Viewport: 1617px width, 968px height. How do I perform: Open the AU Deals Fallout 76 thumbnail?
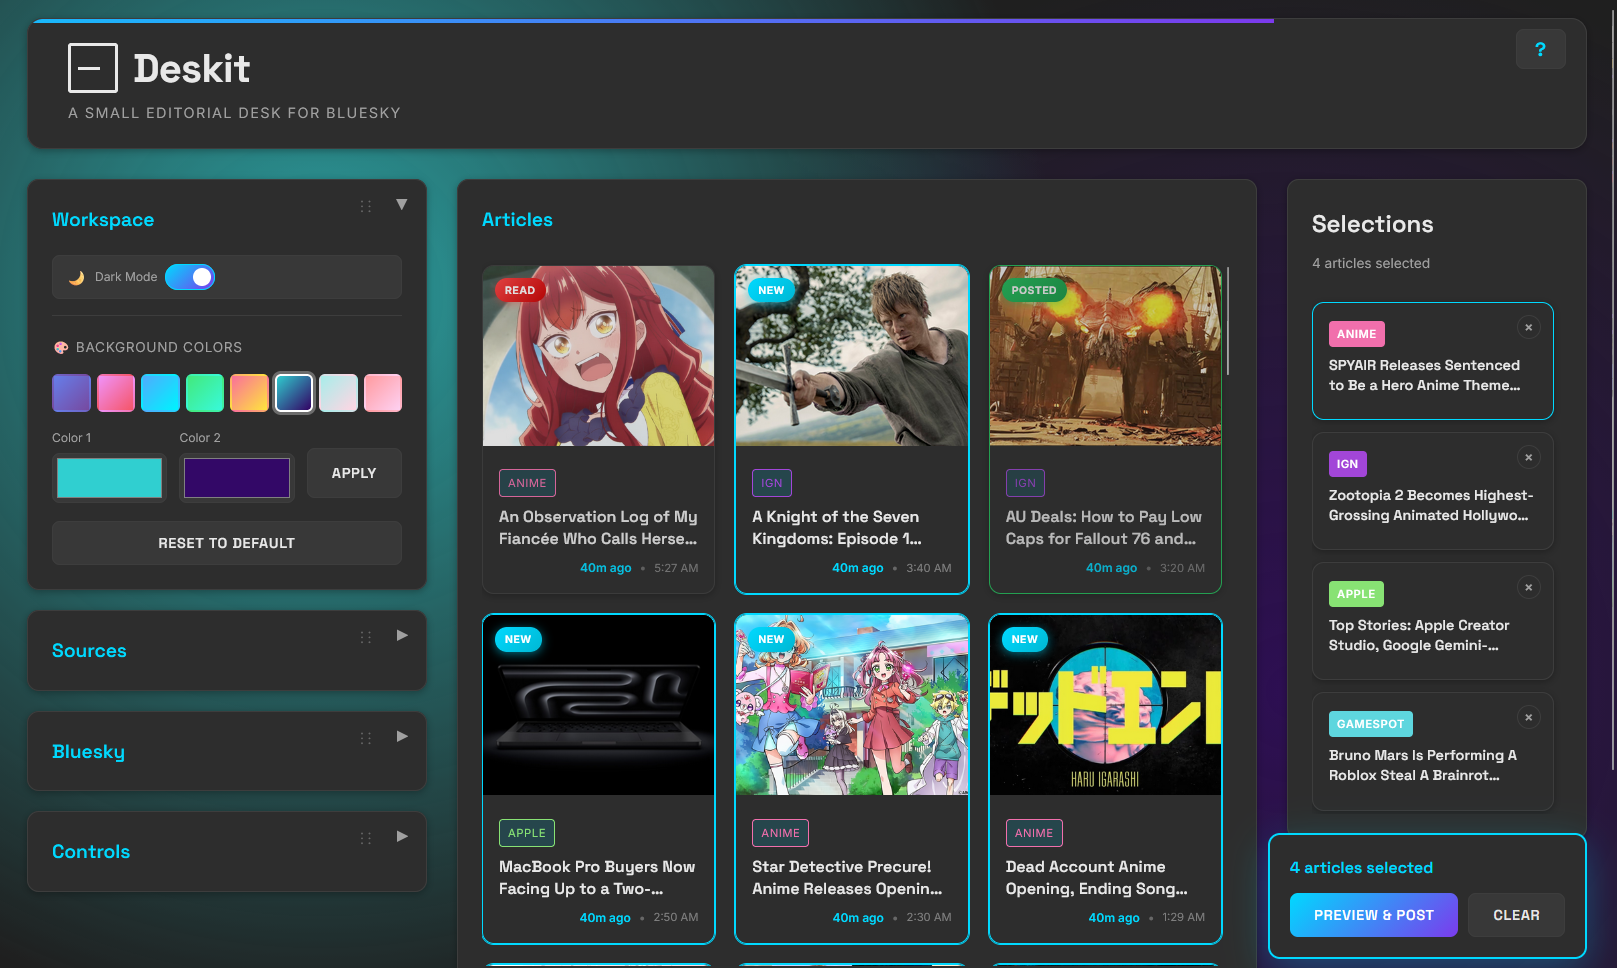(1105, 356)
